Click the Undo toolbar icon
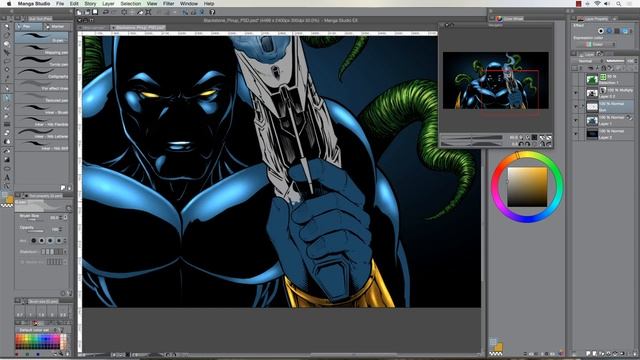Image resolution: width=640 pixels, height=360 pixels. (106, 12)
